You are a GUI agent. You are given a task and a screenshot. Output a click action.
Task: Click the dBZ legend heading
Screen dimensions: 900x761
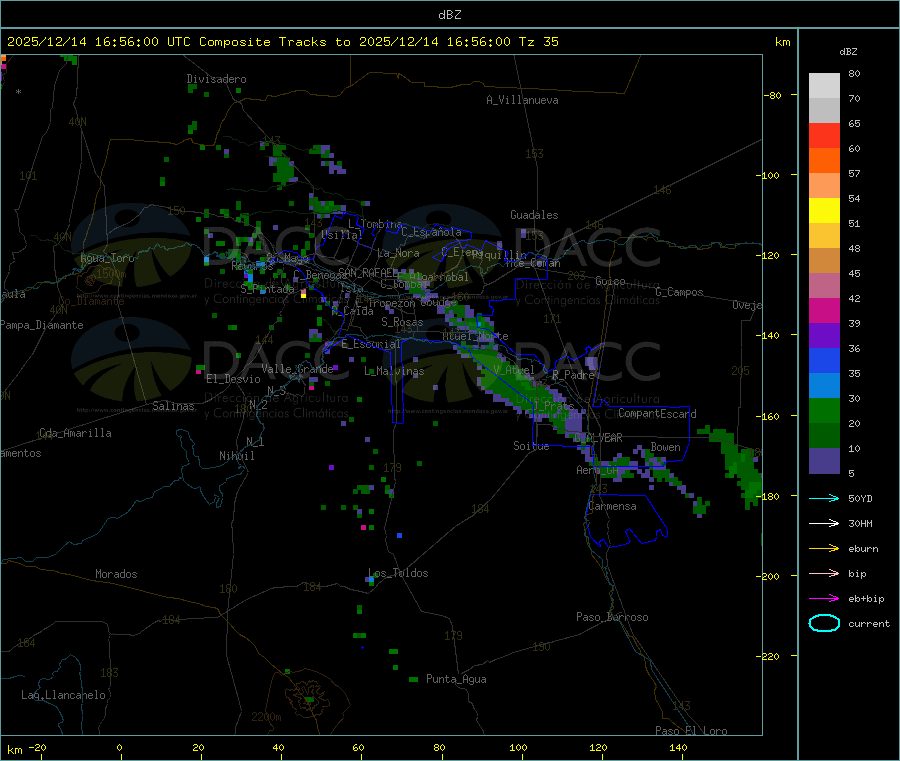(848, 52)
